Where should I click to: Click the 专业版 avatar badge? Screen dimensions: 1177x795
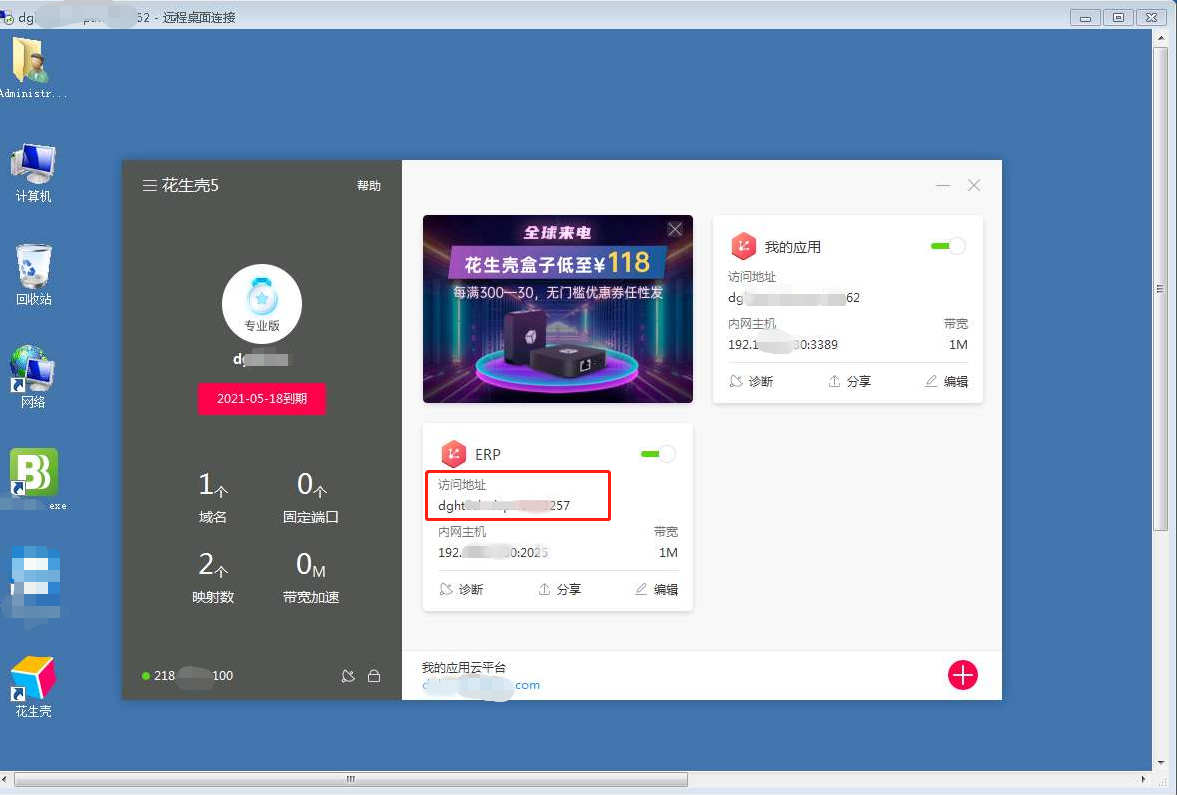click(261, 304)
